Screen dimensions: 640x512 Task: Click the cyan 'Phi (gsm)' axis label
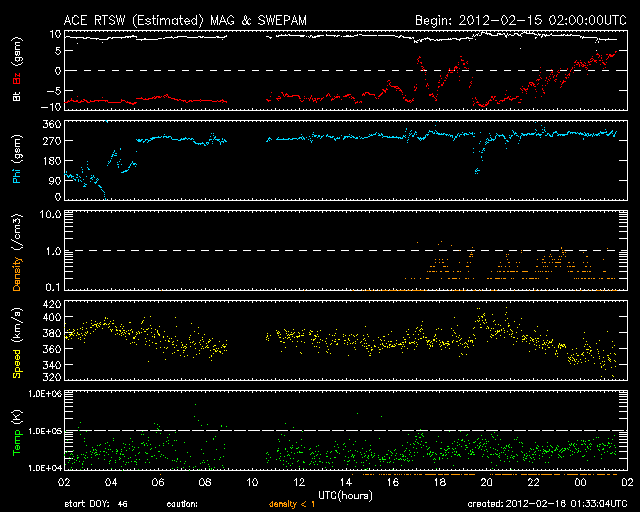[x=17, y=159]
